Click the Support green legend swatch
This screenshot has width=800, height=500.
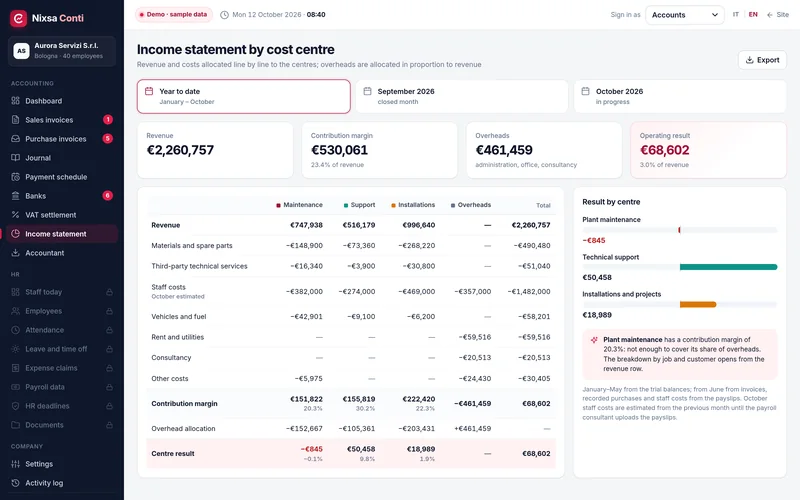(346, 206)
